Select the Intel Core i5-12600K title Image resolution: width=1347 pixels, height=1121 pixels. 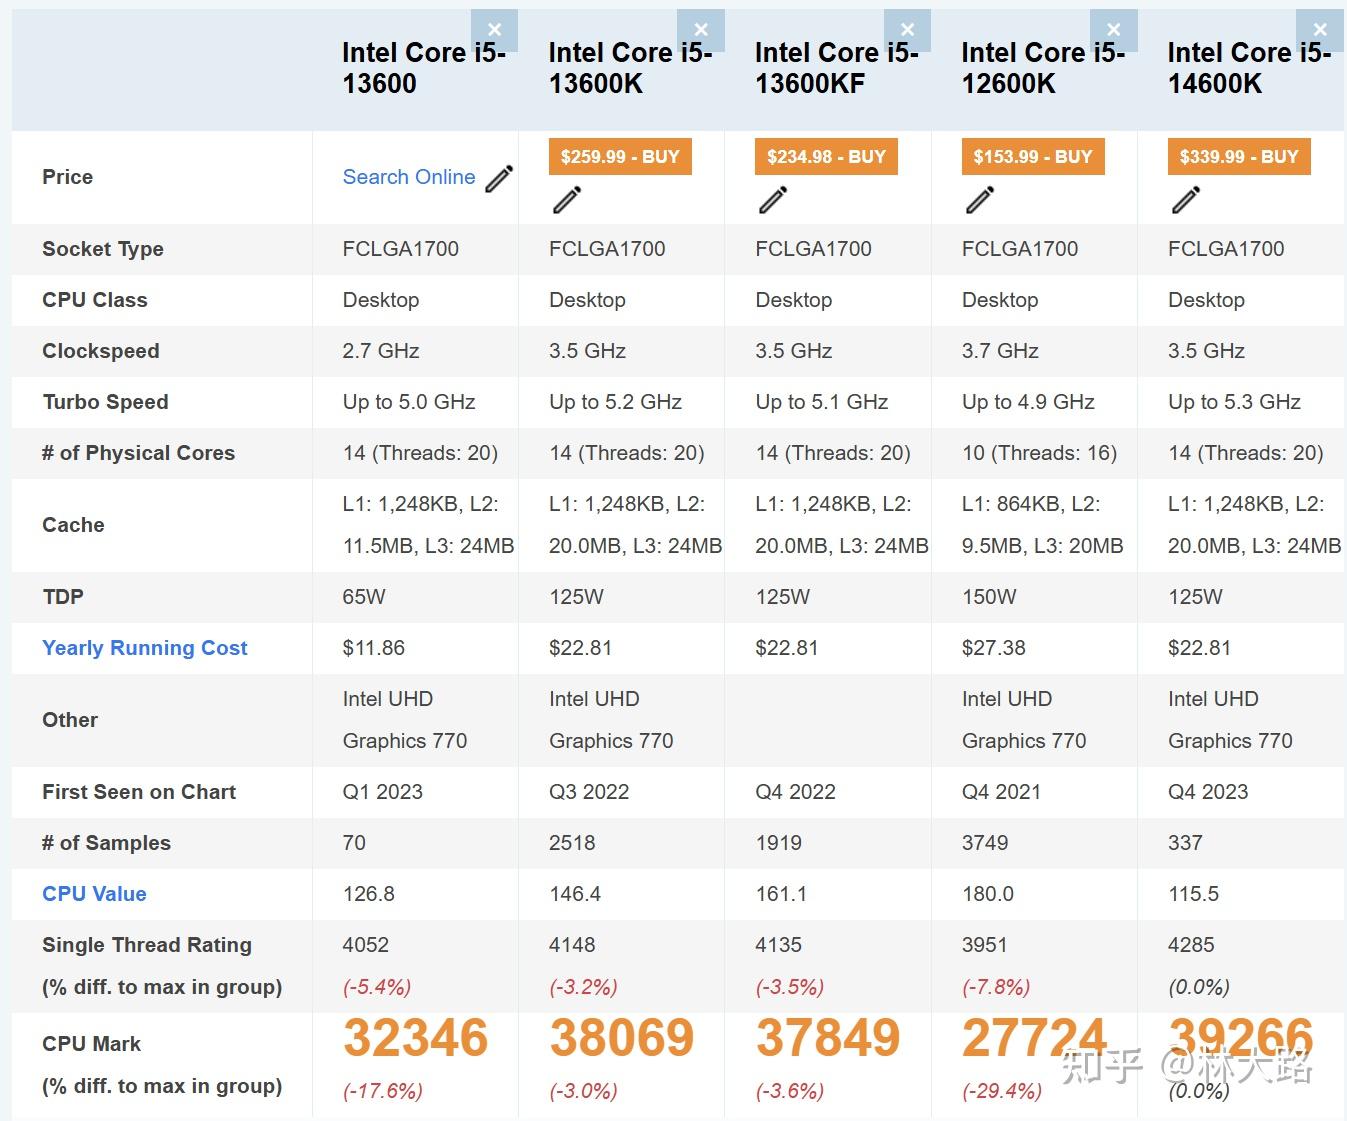(1043, 68)
